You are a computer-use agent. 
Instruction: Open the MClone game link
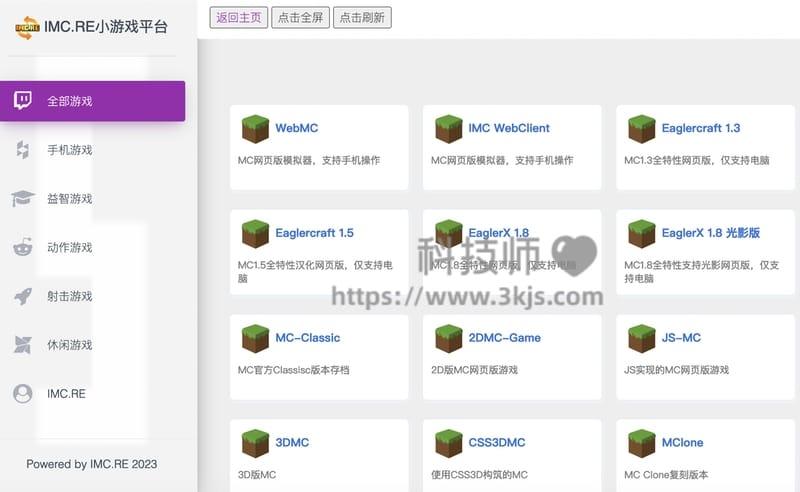682,442
